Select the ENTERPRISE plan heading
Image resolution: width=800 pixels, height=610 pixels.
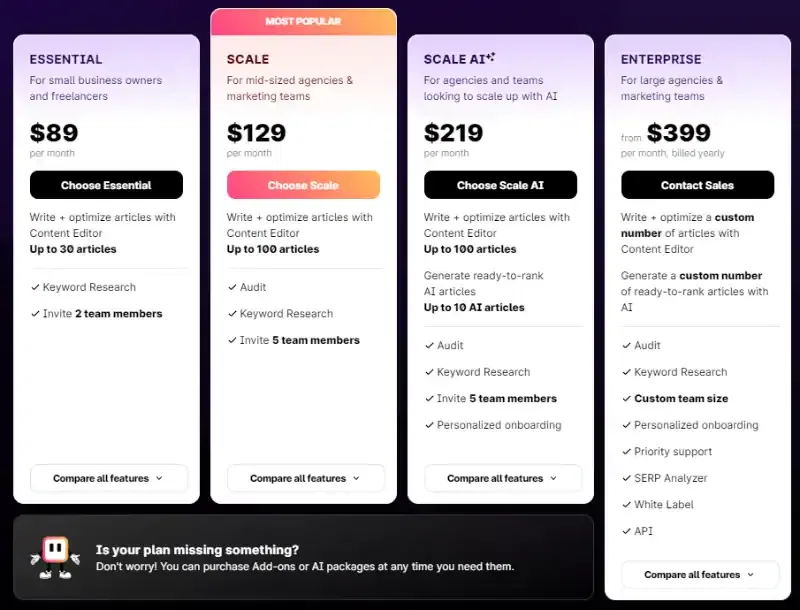pyautogui.click(x=663, y=59)
